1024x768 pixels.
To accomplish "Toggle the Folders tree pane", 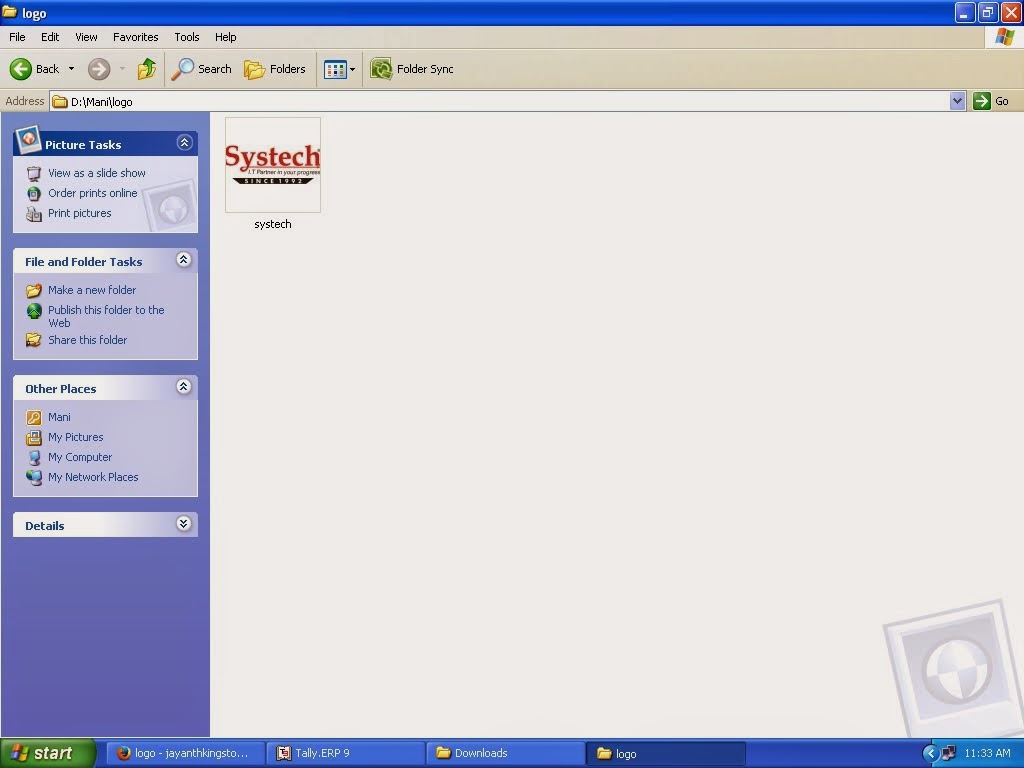I will [275, 69].
